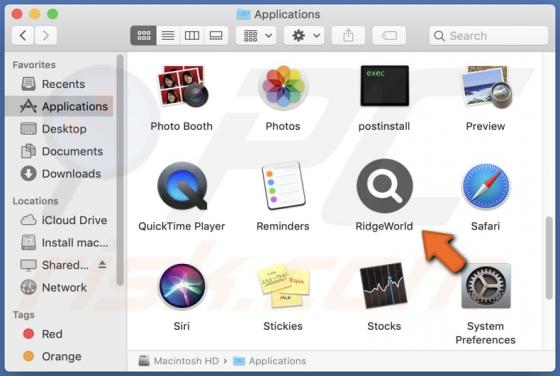Click the Stickies name label
The height and width of the screenshot is (376, 560).
283,326
